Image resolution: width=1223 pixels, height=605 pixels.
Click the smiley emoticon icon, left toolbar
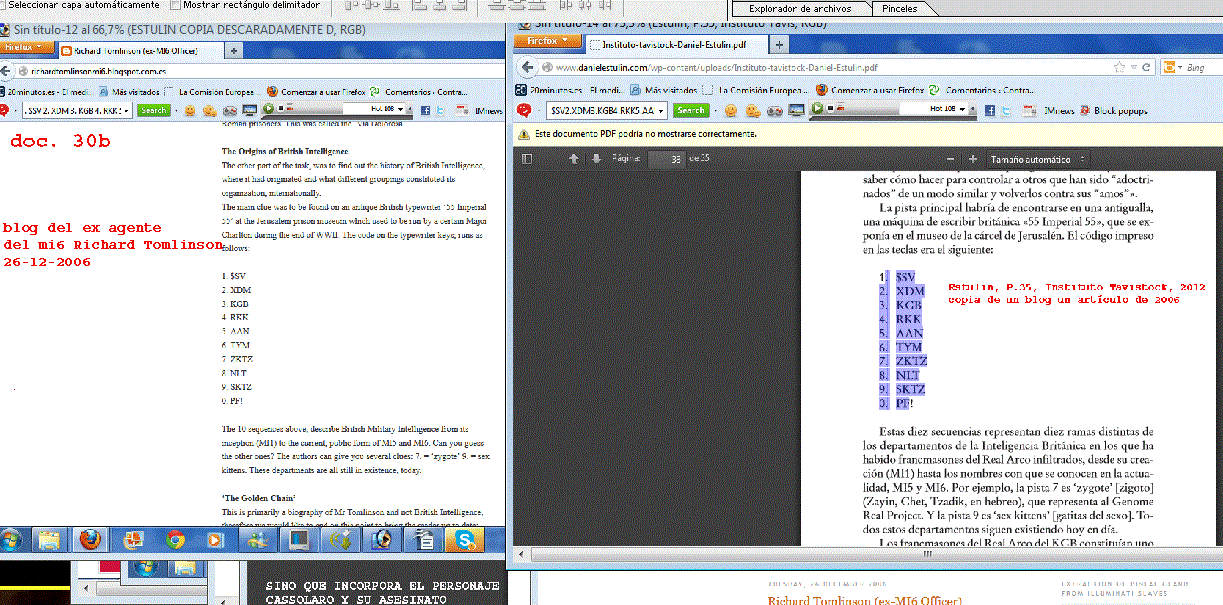point(188,110)
